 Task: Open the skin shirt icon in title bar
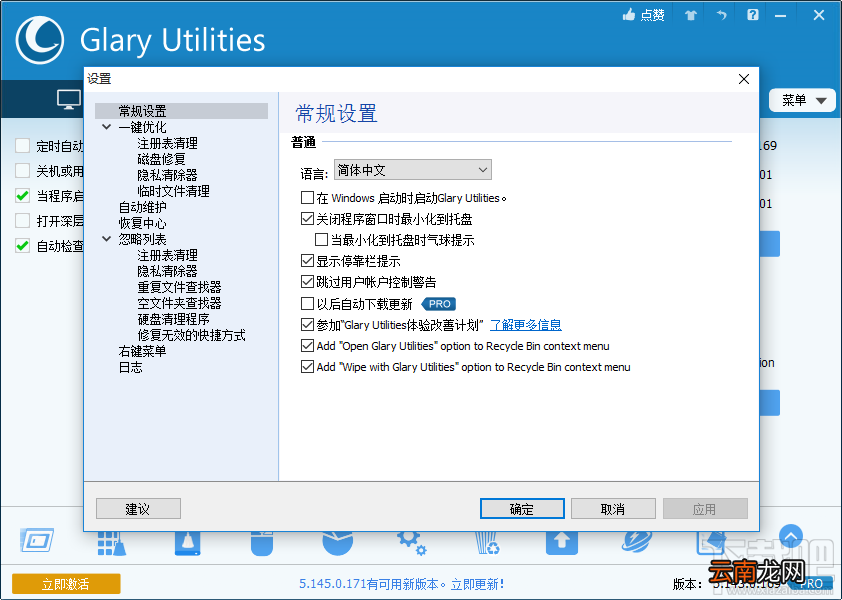691,15
